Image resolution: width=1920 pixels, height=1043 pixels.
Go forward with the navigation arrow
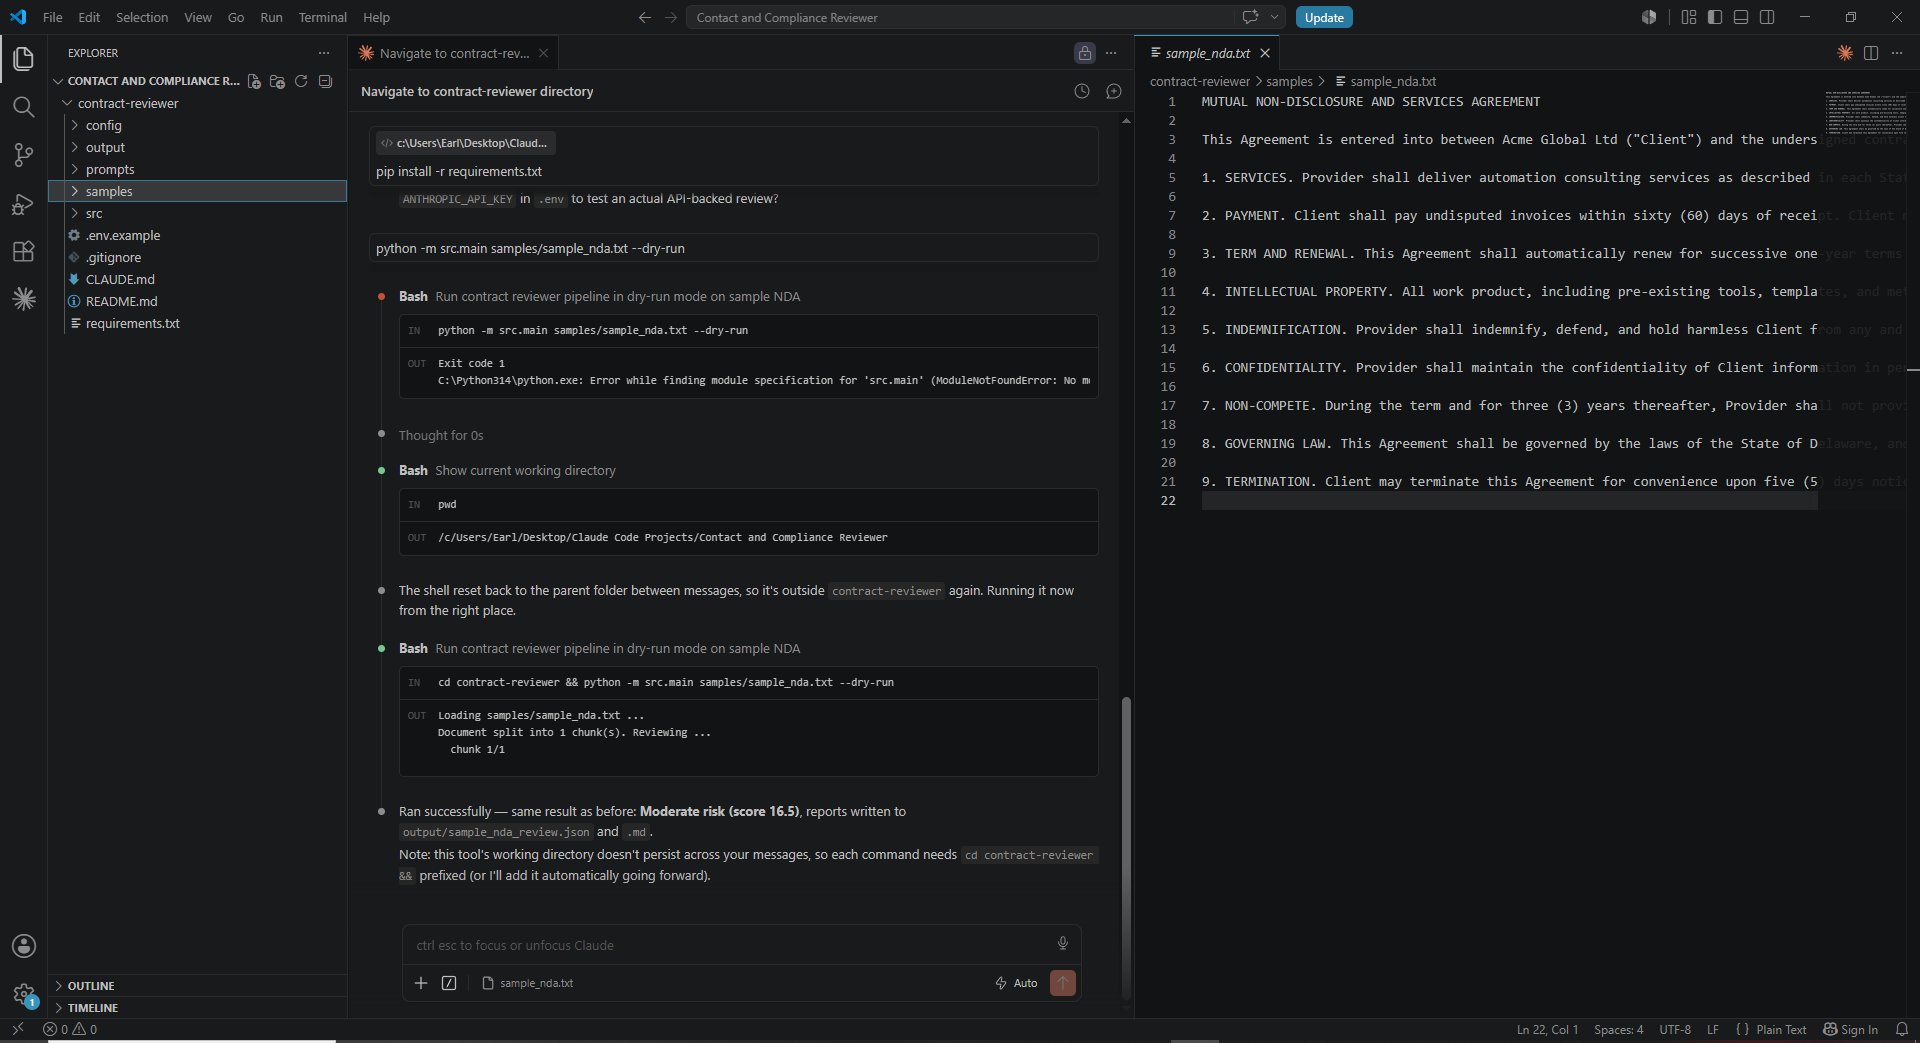tap(671, 17)
